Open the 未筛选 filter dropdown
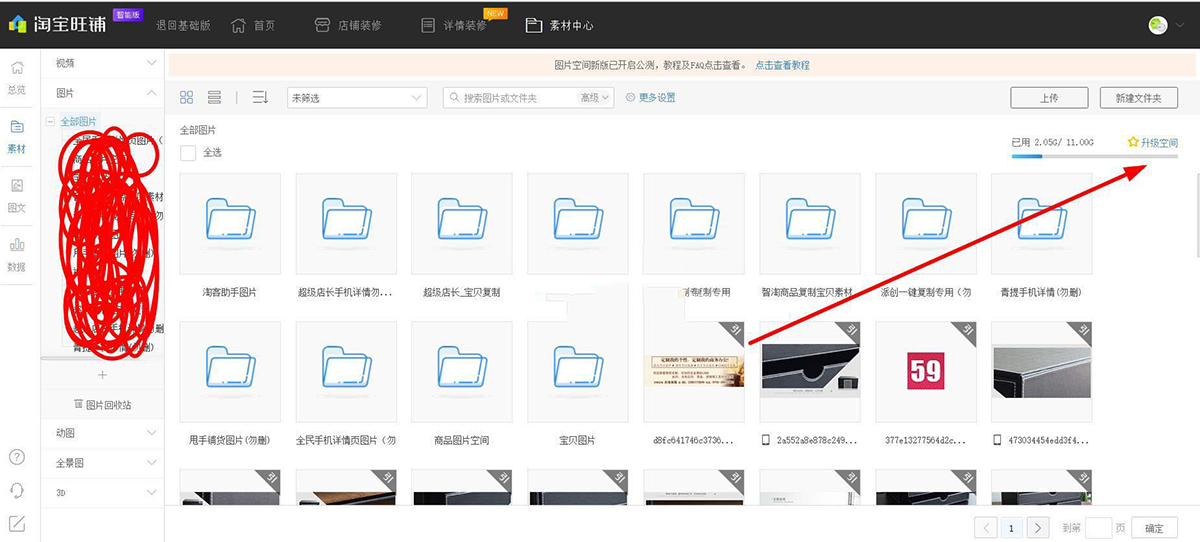 357,98
